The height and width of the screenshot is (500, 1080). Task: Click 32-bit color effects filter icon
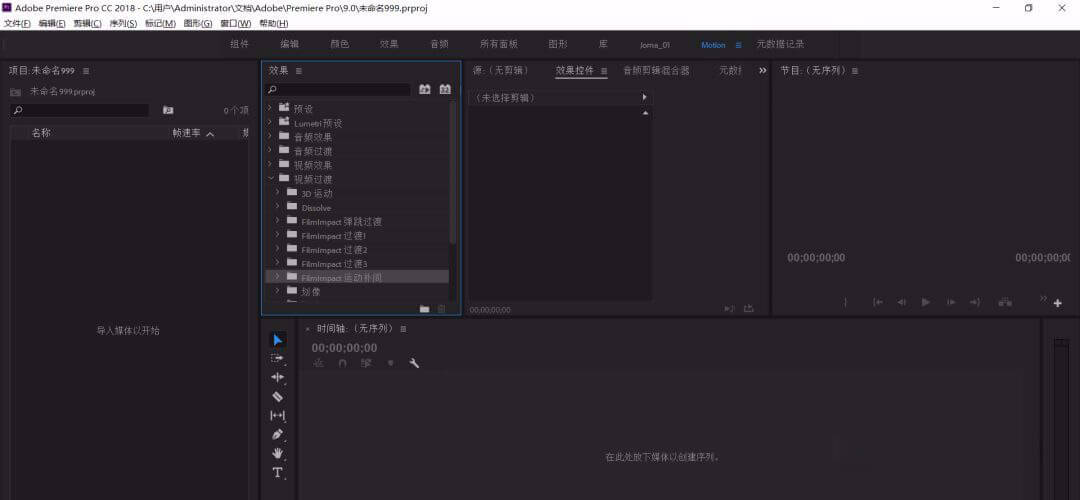[445, 90]
